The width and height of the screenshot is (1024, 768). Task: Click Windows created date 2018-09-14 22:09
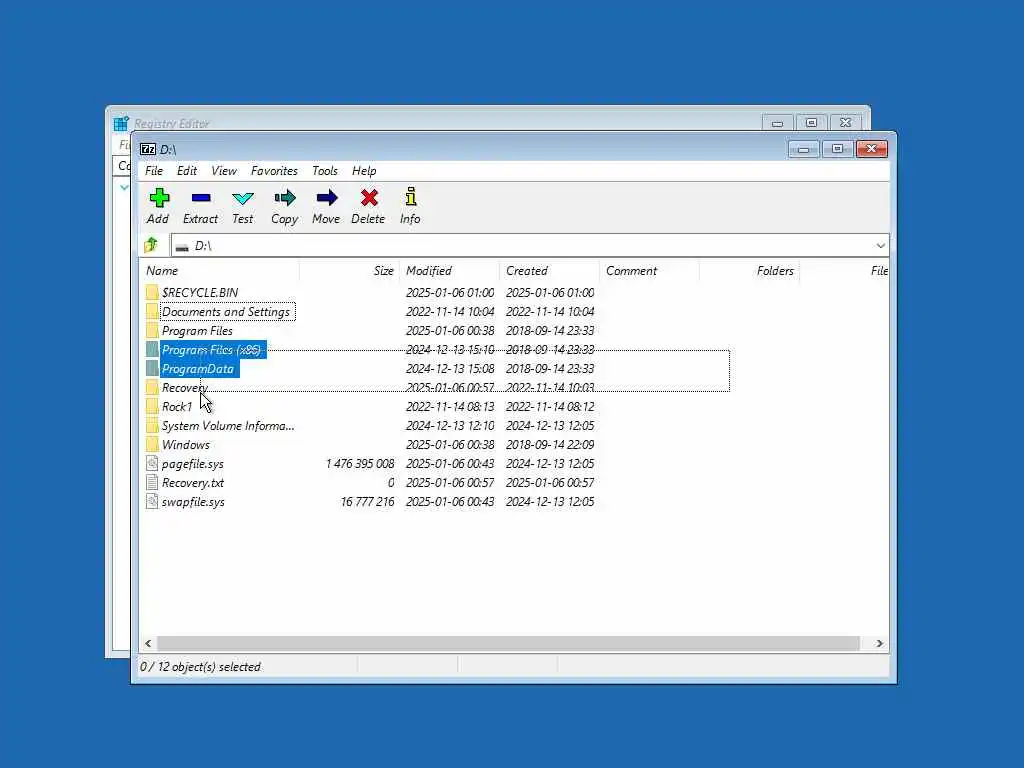tap(550, 444)
